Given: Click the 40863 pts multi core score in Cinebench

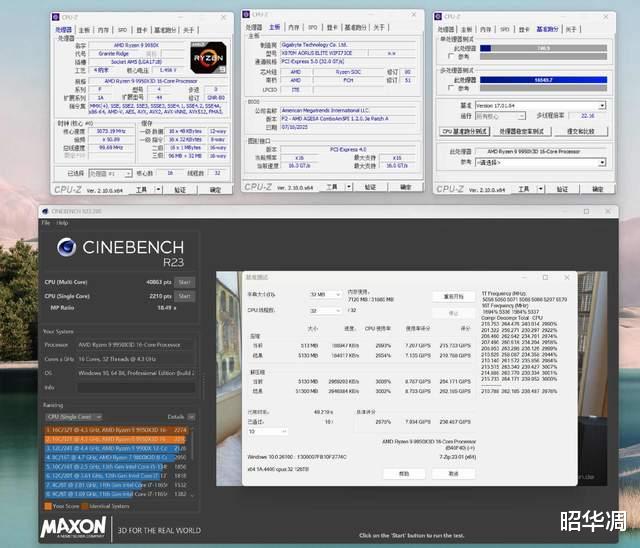Looking at the screenshot, I should [x=159, y=282].
